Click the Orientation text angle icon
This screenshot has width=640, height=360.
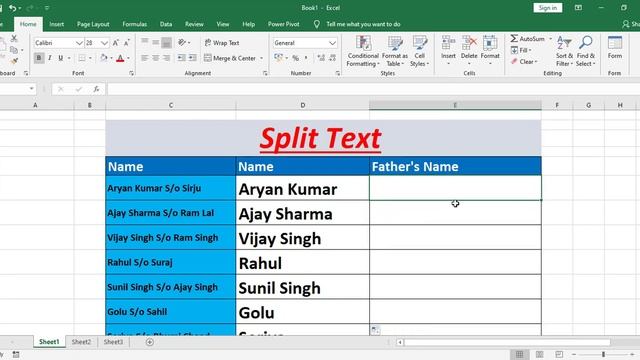pyautogui.click(x=182, y=42)
